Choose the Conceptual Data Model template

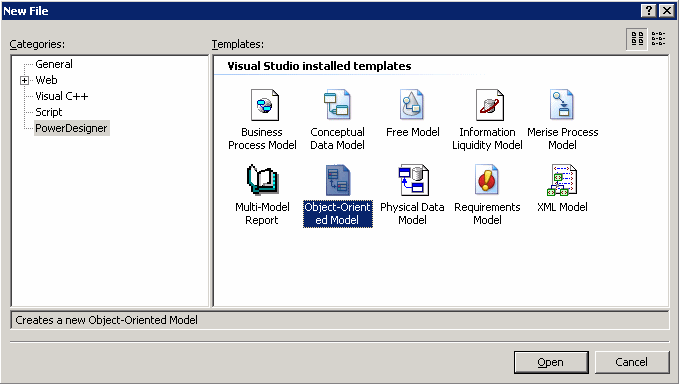pos(337,105)
